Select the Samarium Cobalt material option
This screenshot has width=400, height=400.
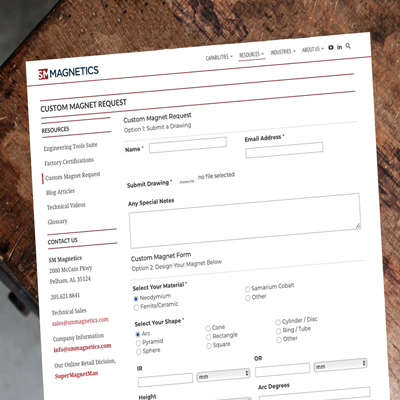point(247,289)
